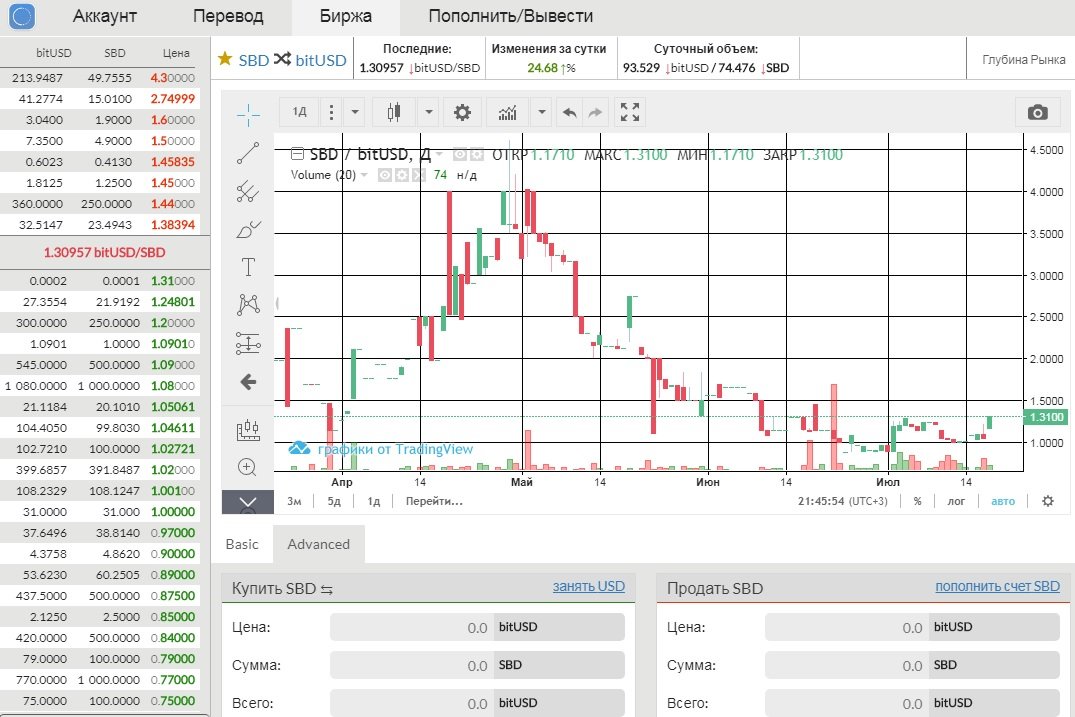Click the app logo icon
This screenshot has width=1075, height=717.
pos(22,16)
